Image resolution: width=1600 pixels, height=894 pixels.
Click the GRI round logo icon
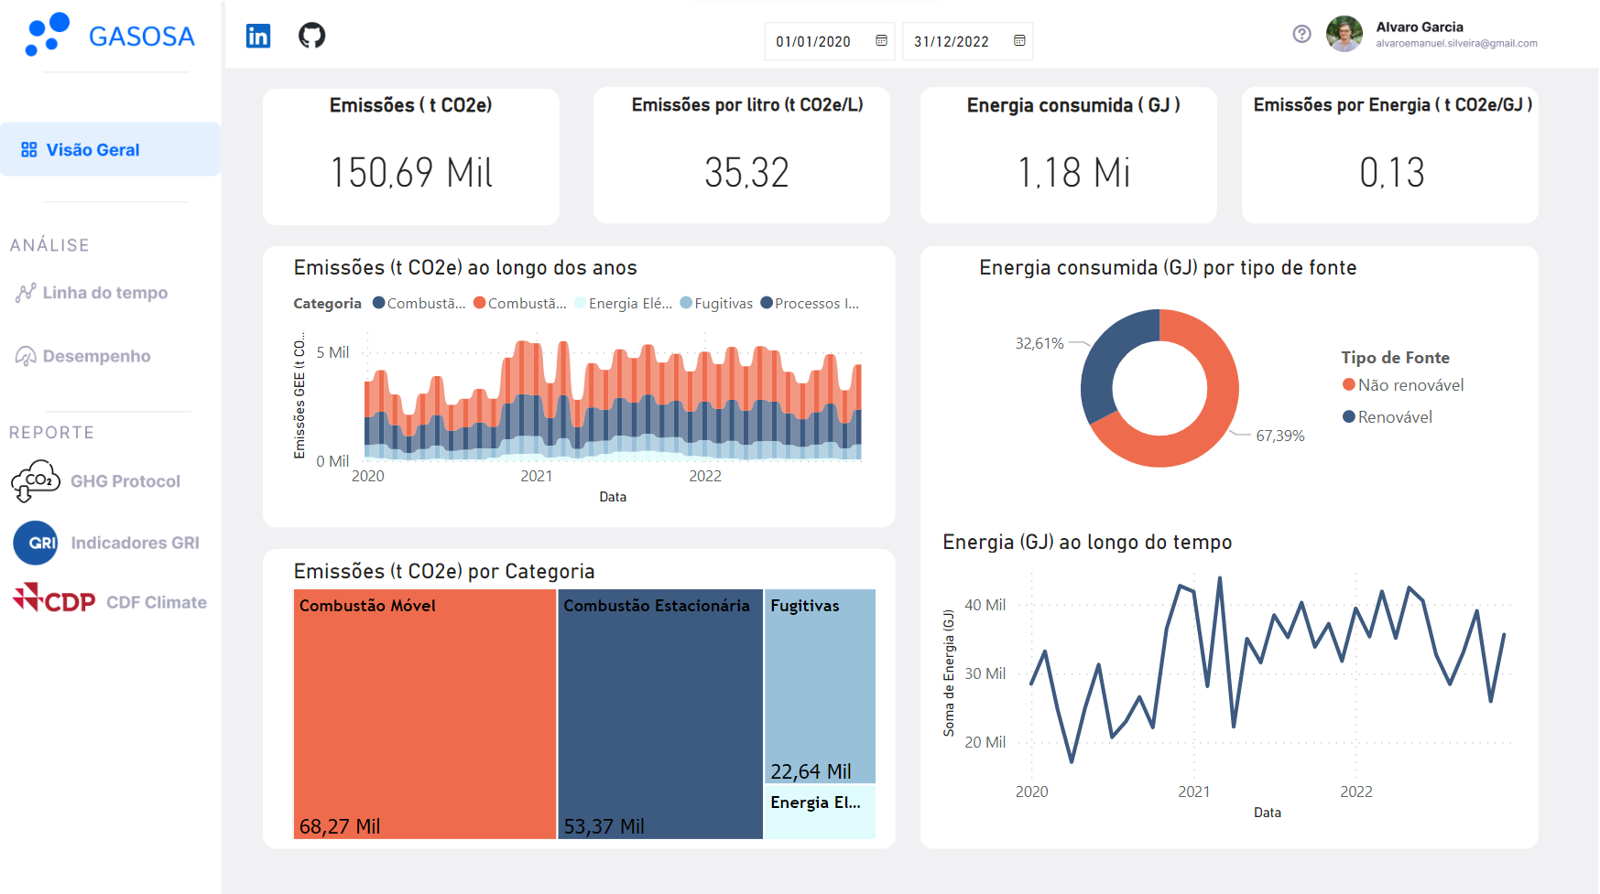(35, 543)
